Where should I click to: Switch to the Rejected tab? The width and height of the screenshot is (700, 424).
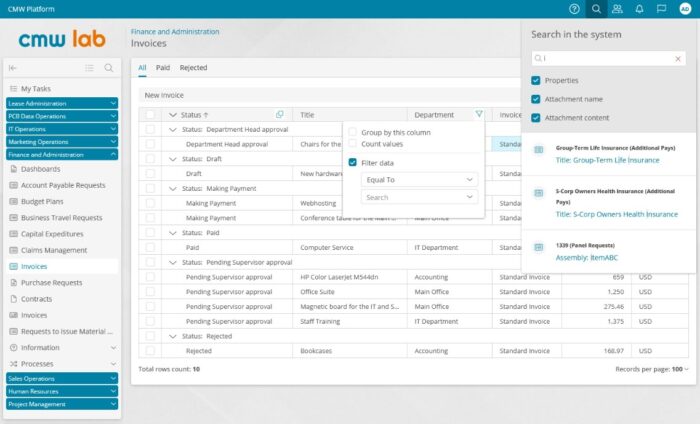tap(193, 68)
